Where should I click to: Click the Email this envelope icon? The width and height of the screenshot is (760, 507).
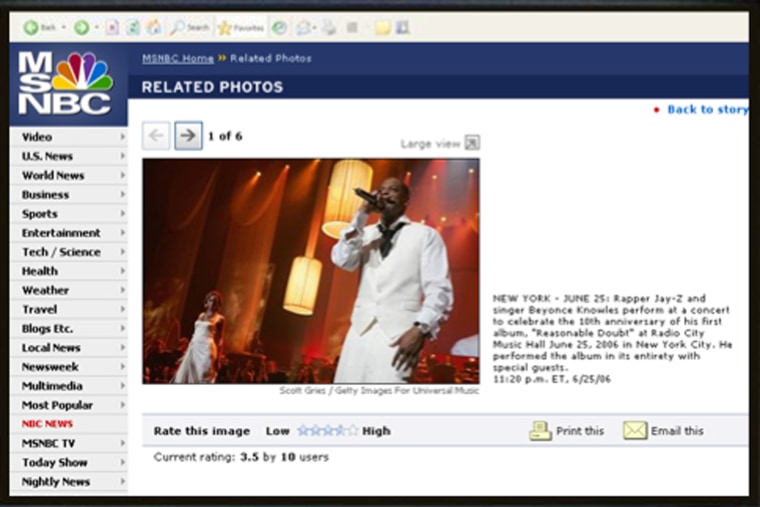click(635, 431)
